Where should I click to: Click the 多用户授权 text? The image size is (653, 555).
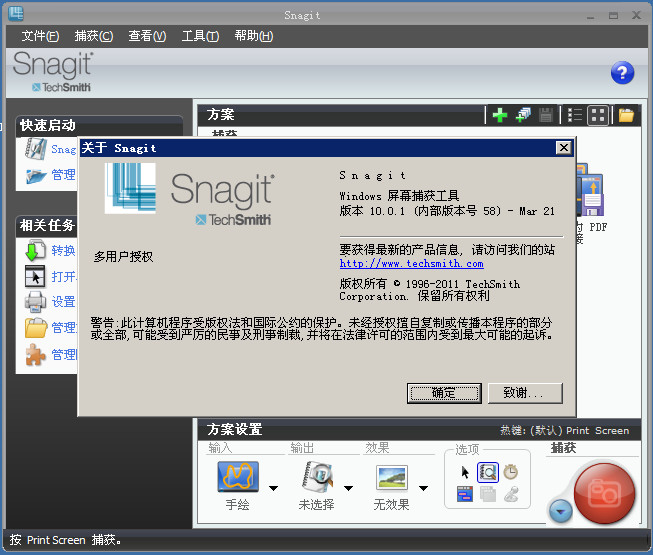point(123,257)
